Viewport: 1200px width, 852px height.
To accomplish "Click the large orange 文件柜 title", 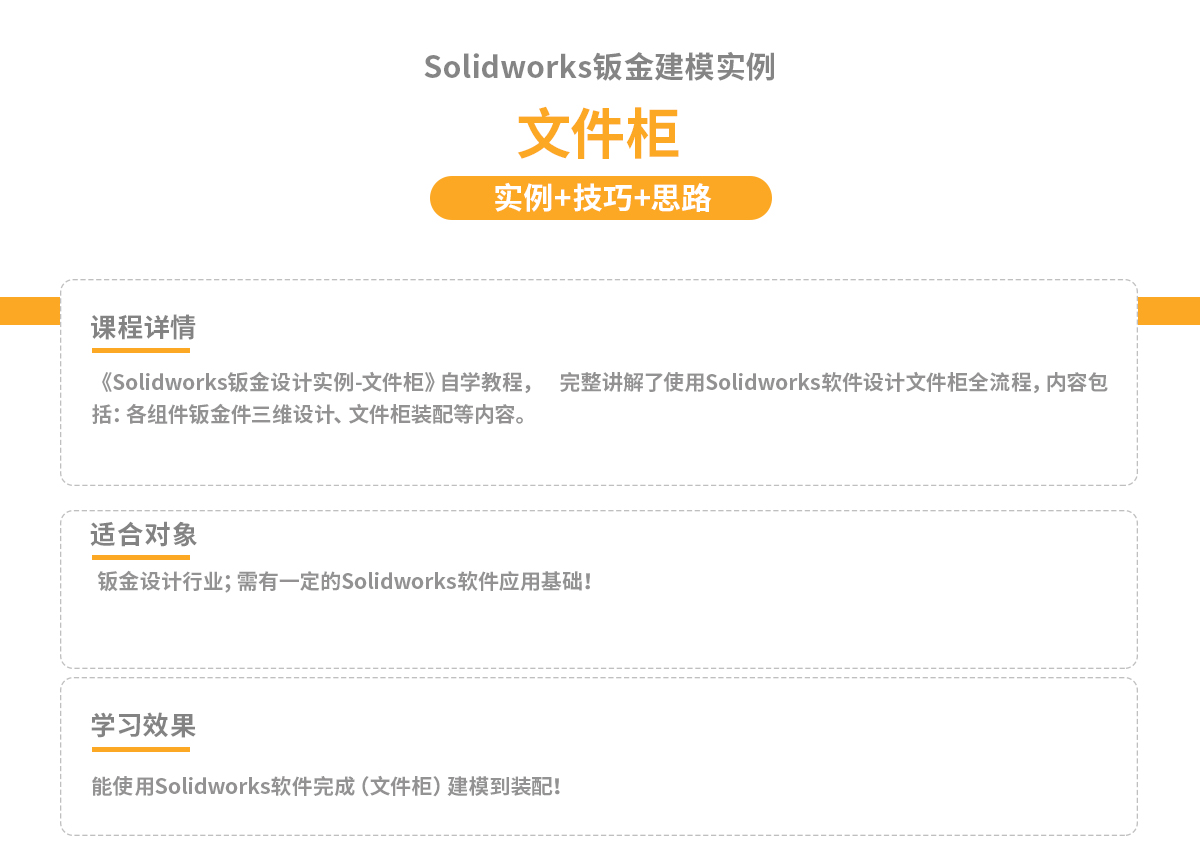I will point(599,134).
